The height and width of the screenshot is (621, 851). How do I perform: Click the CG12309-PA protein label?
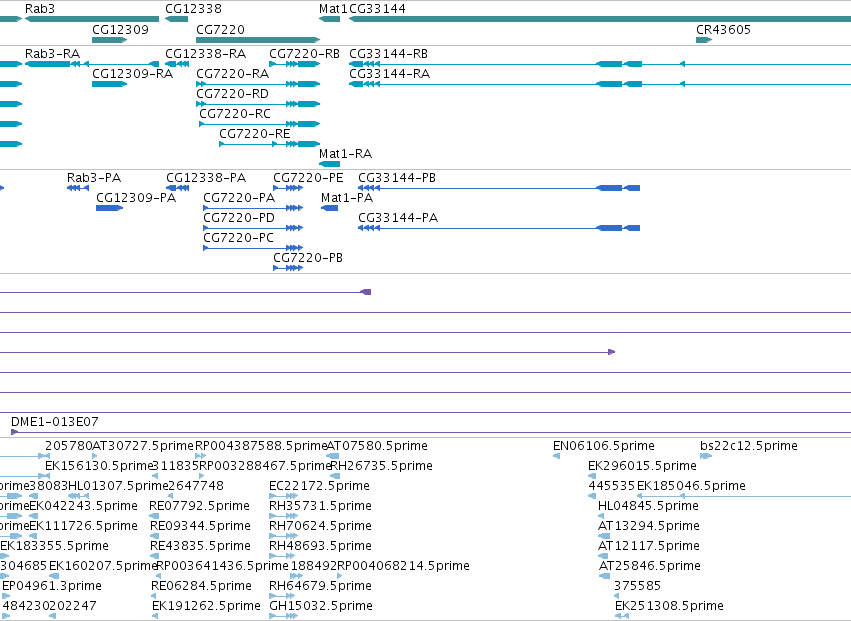pyautogui.click(x=136, y=198)
